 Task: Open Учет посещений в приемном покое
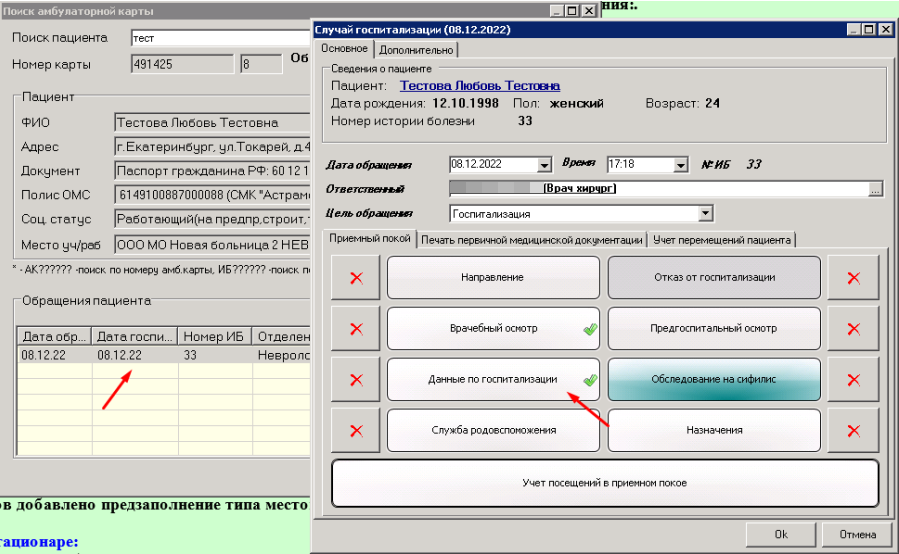(x=605, y=483)
